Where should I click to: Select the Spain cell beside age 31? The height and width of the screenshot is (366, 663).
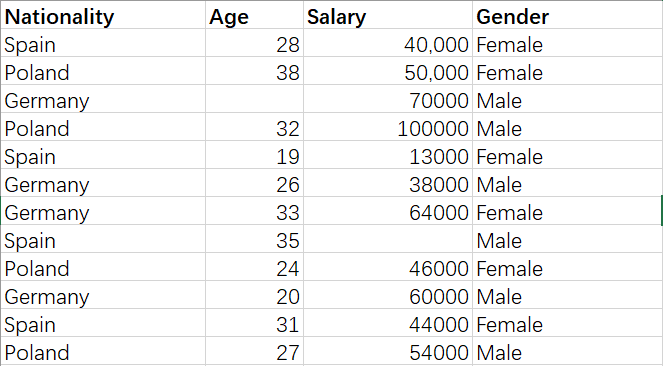coord(103,323)
